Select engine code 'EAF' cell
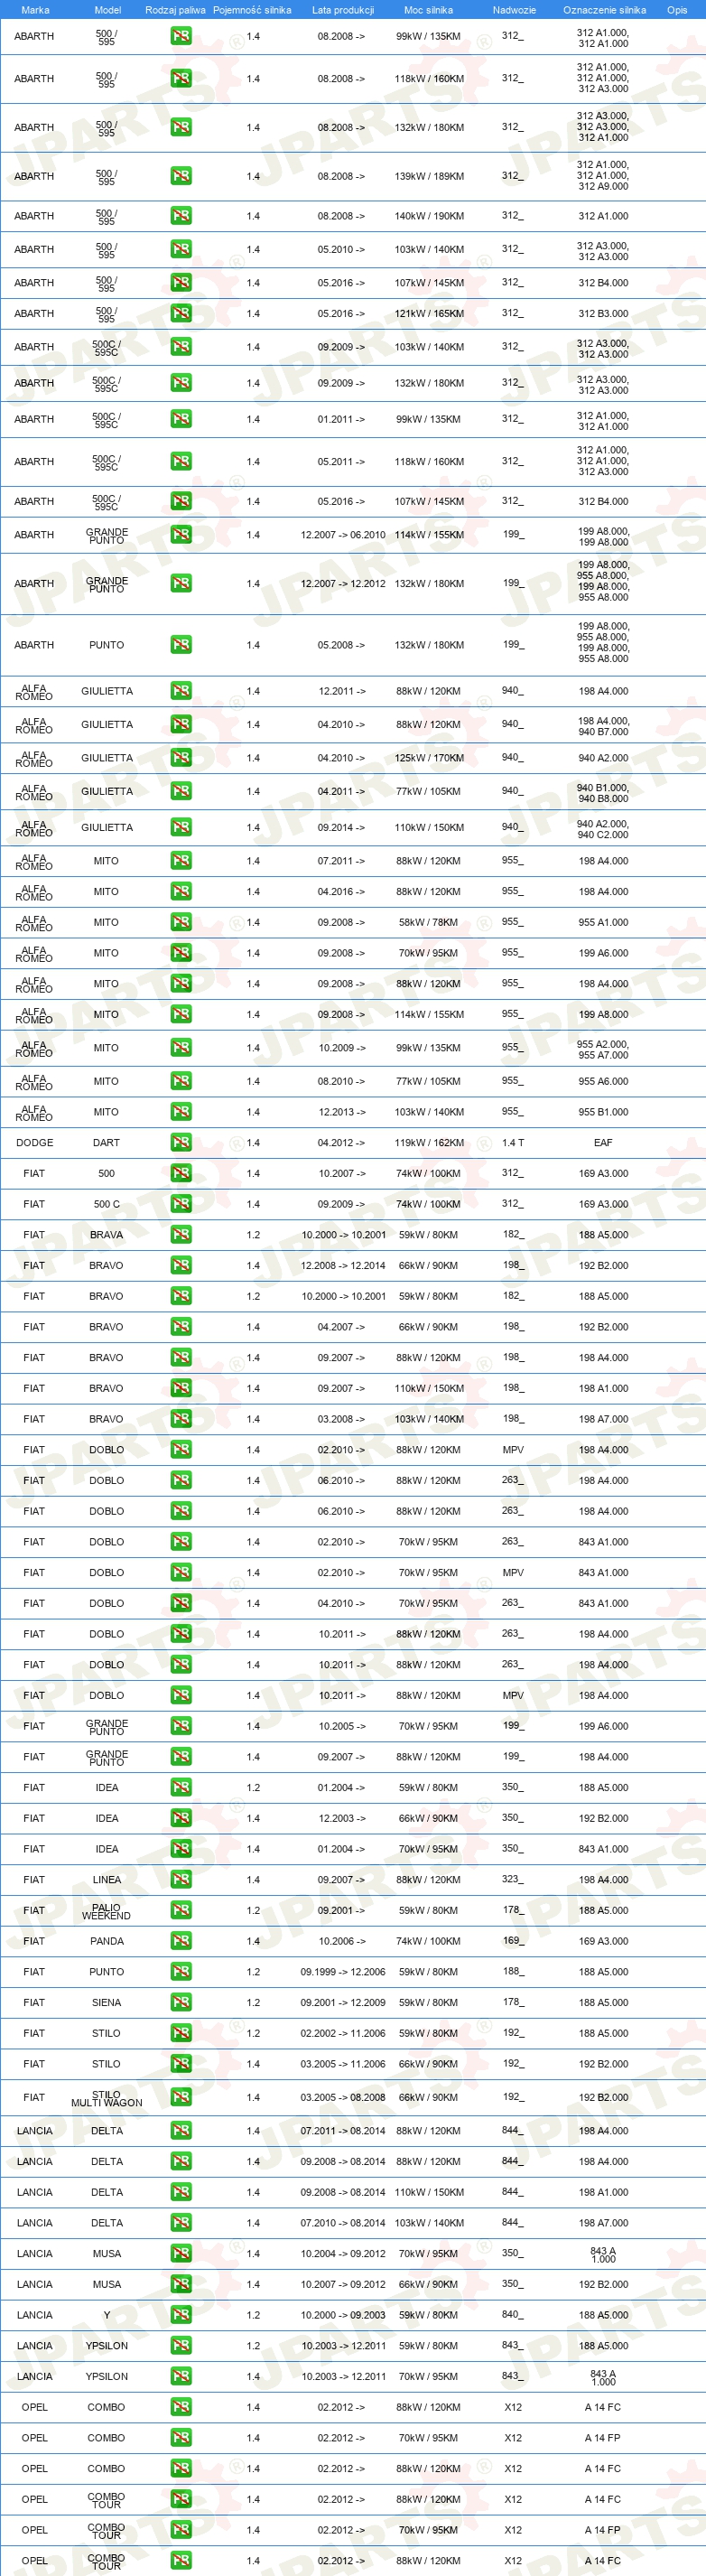706x2576 pixels. click(603, 1142)
